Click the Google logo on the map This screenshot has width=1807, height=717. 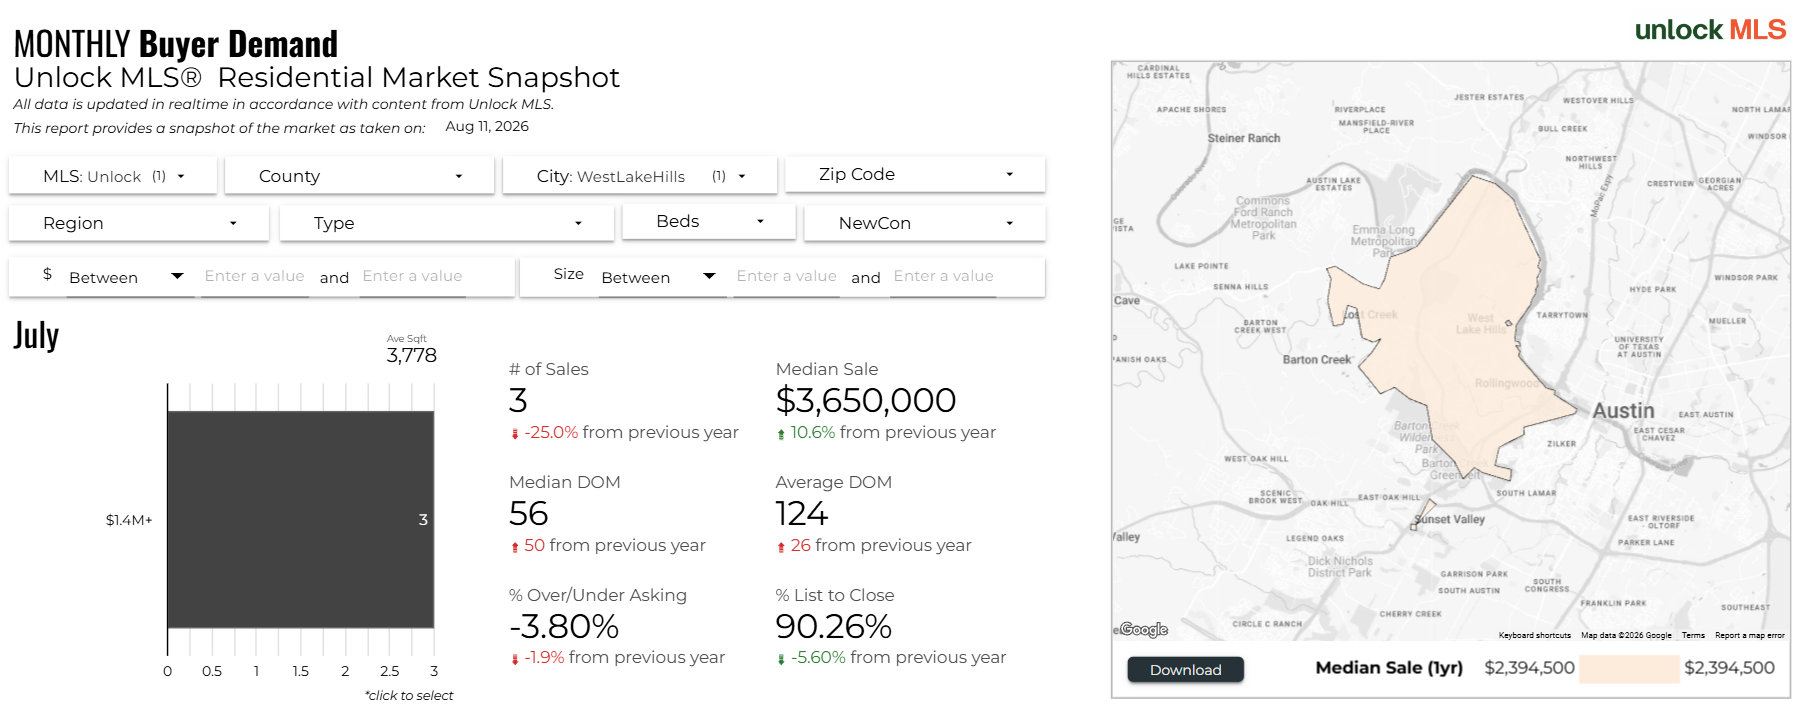coord(1144,629)
